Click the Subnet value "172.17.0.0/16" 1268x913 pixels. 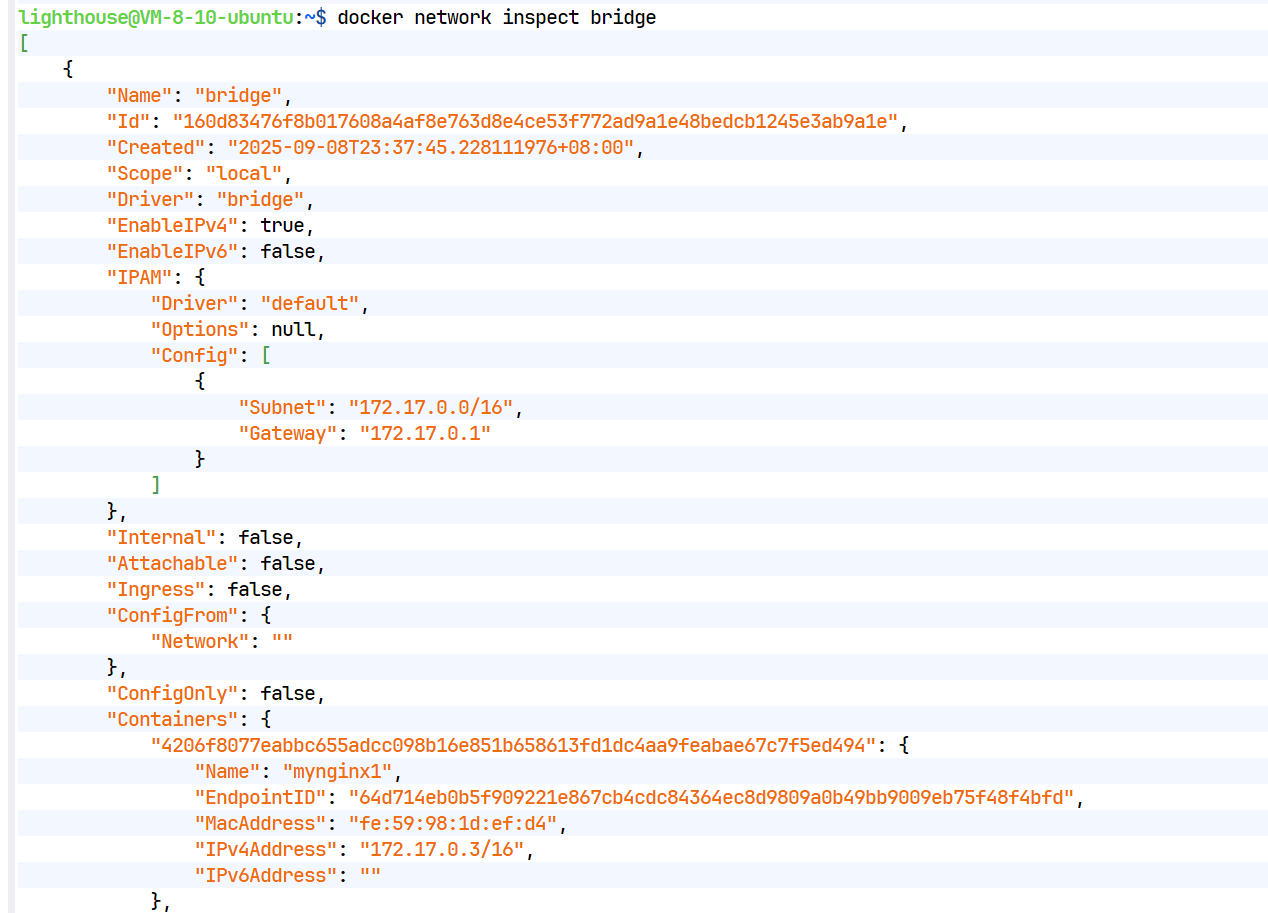(431, 407)
